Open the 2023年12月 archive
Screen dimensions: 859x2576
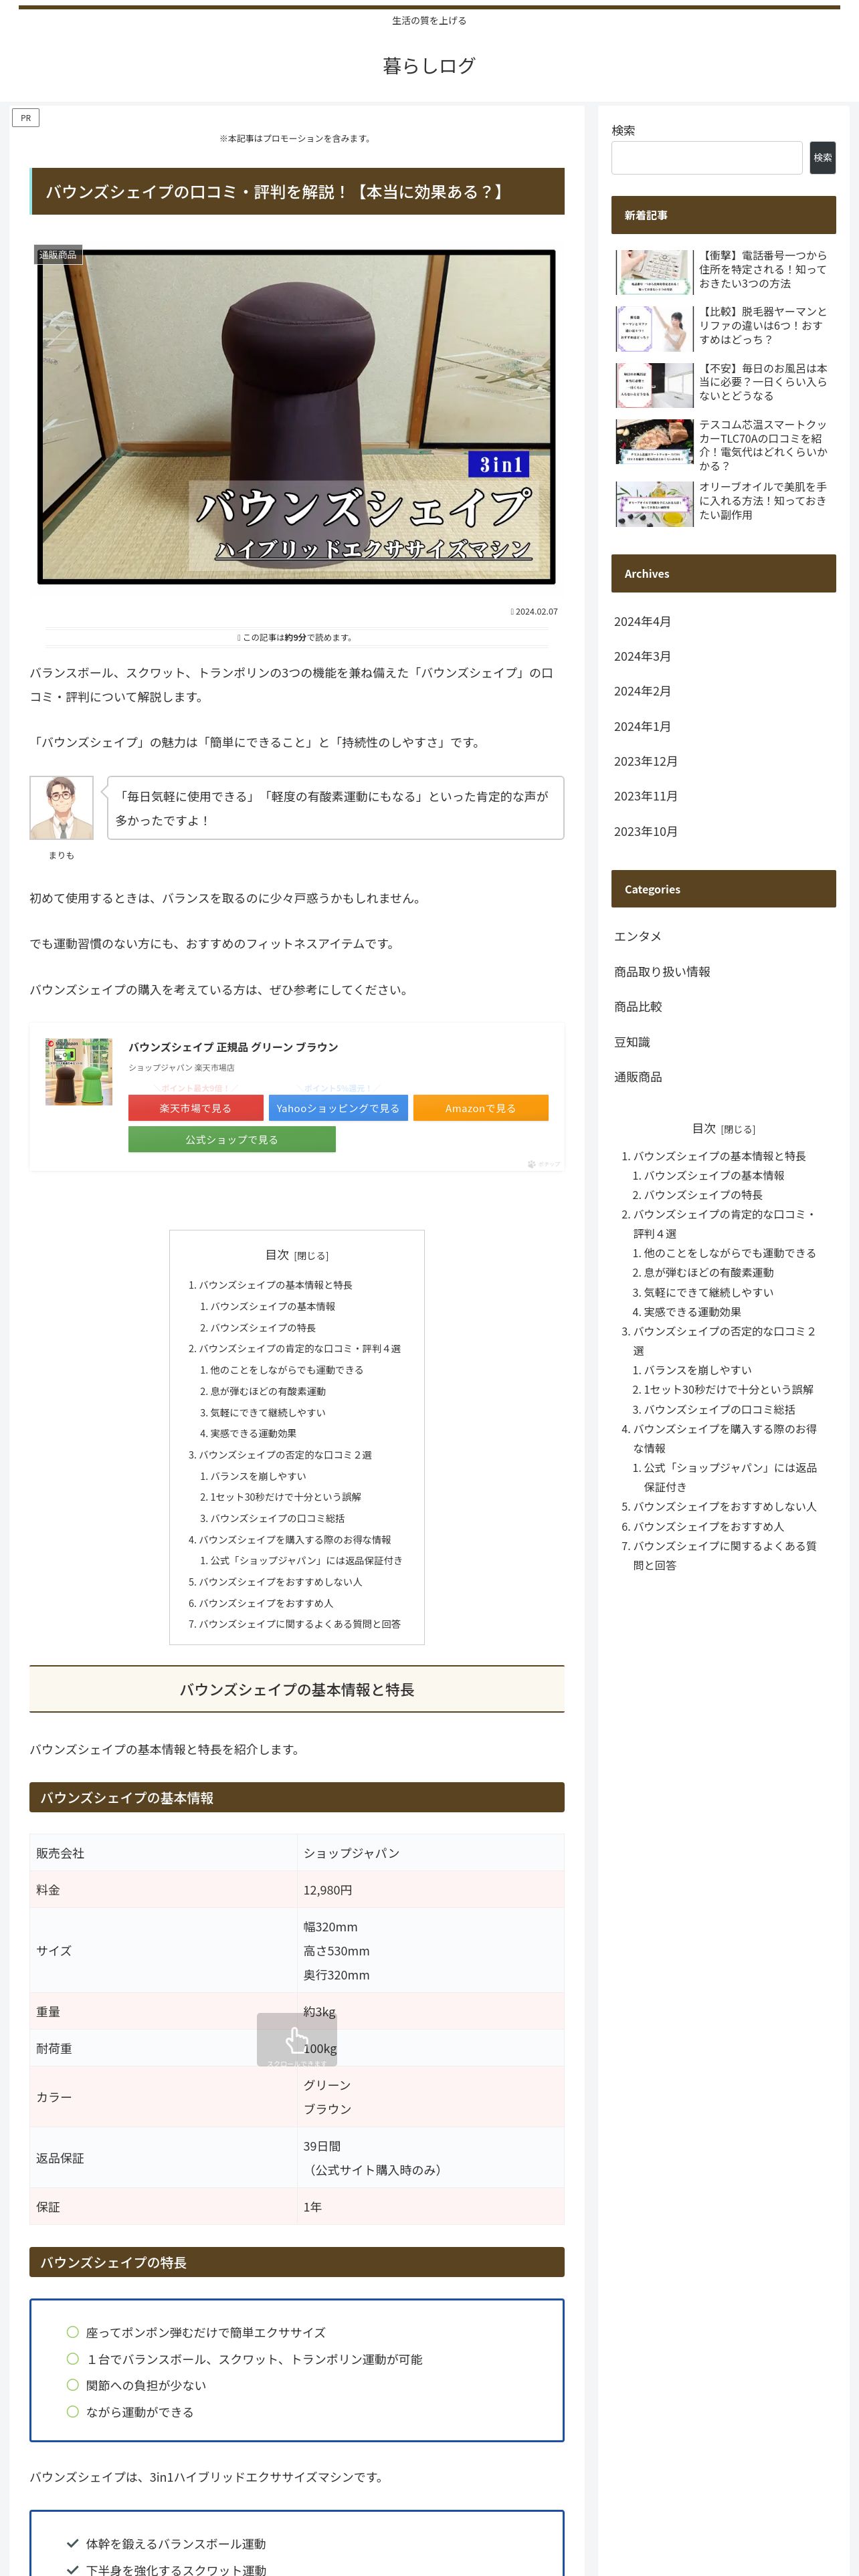(x=646, y=762)
